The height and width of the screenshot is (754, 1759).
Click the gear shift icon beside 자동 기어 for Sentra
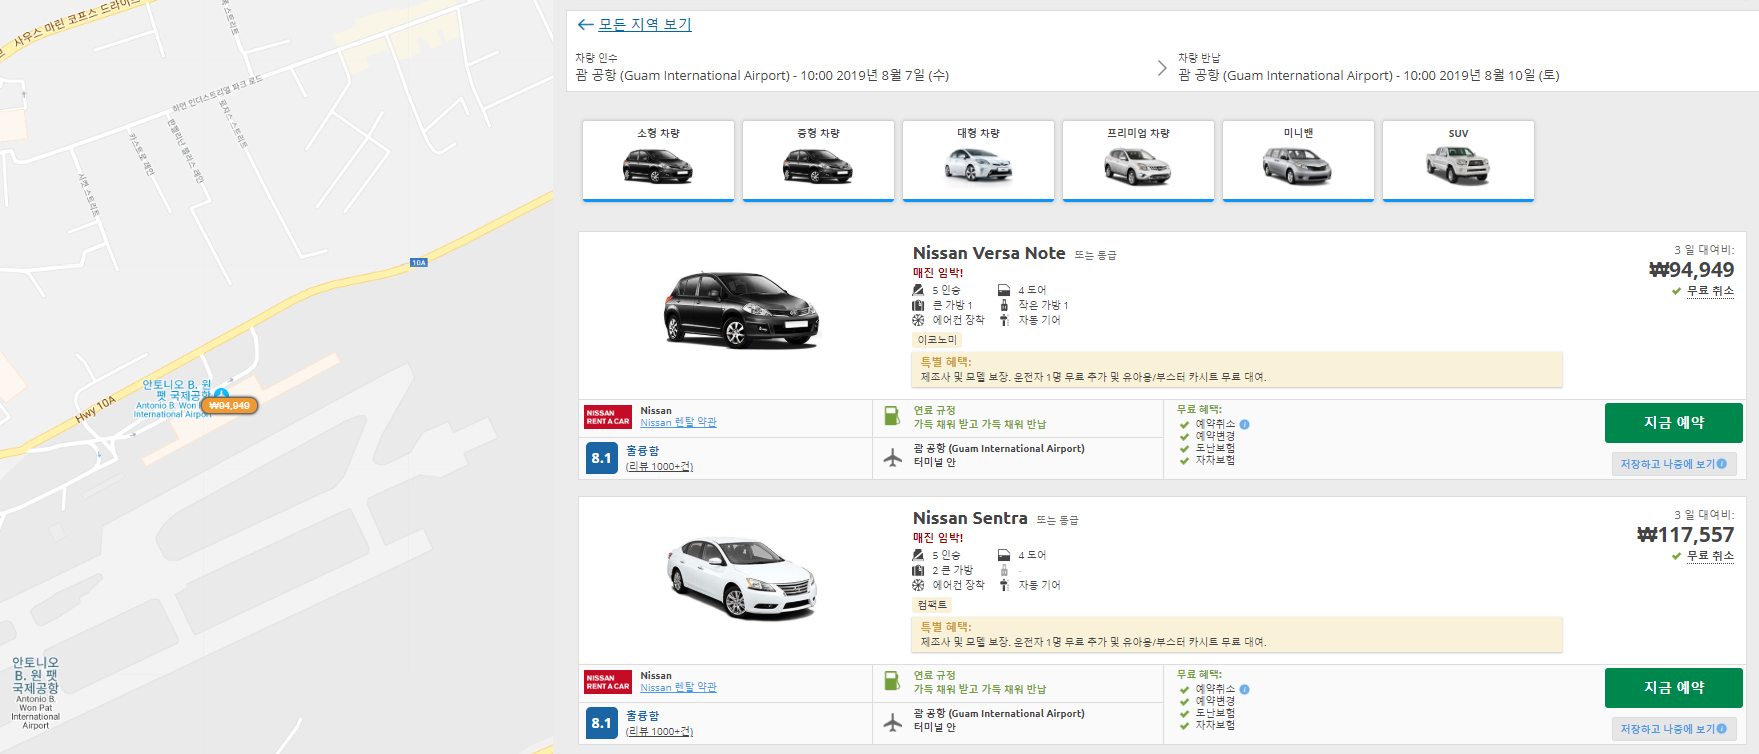tap(1004, 585)
